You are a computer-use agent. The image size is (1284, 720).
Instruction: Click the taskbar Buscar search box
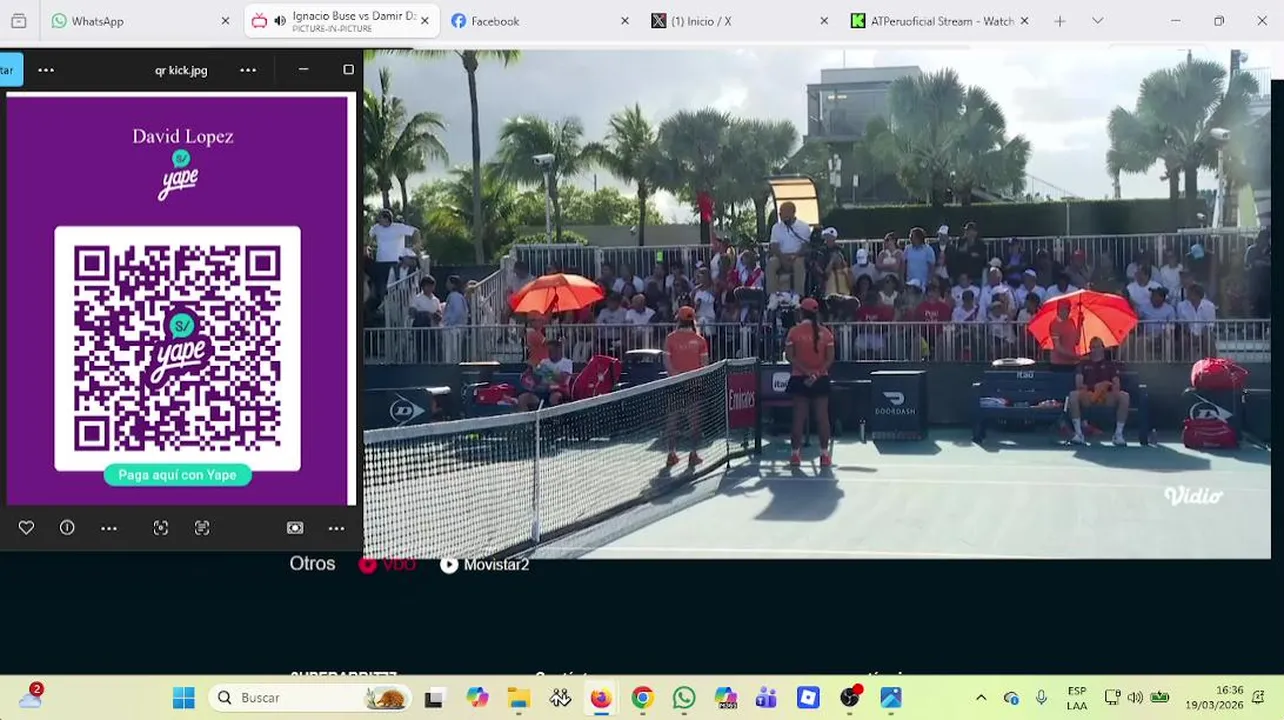(310, 698)
